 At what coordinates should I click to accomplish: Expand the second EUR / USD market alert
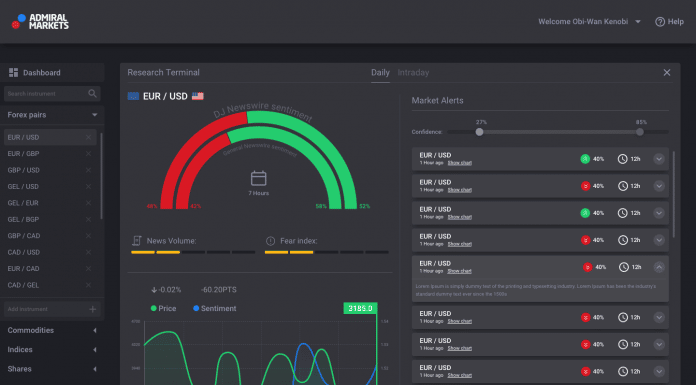pyautogui.click(x=659, y=186)
